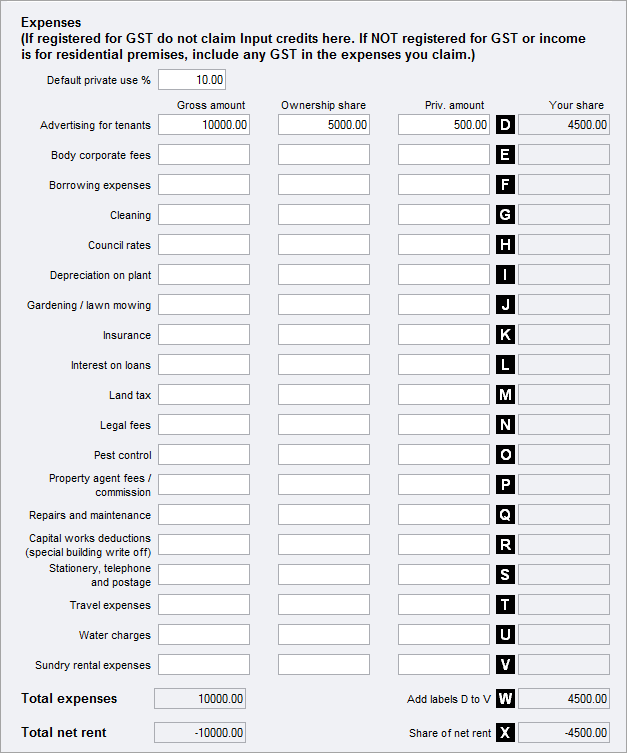This screenshot has width=627, height=753.
Task: Click the X label icon for net rent
Action: click(x=505, y=733)
